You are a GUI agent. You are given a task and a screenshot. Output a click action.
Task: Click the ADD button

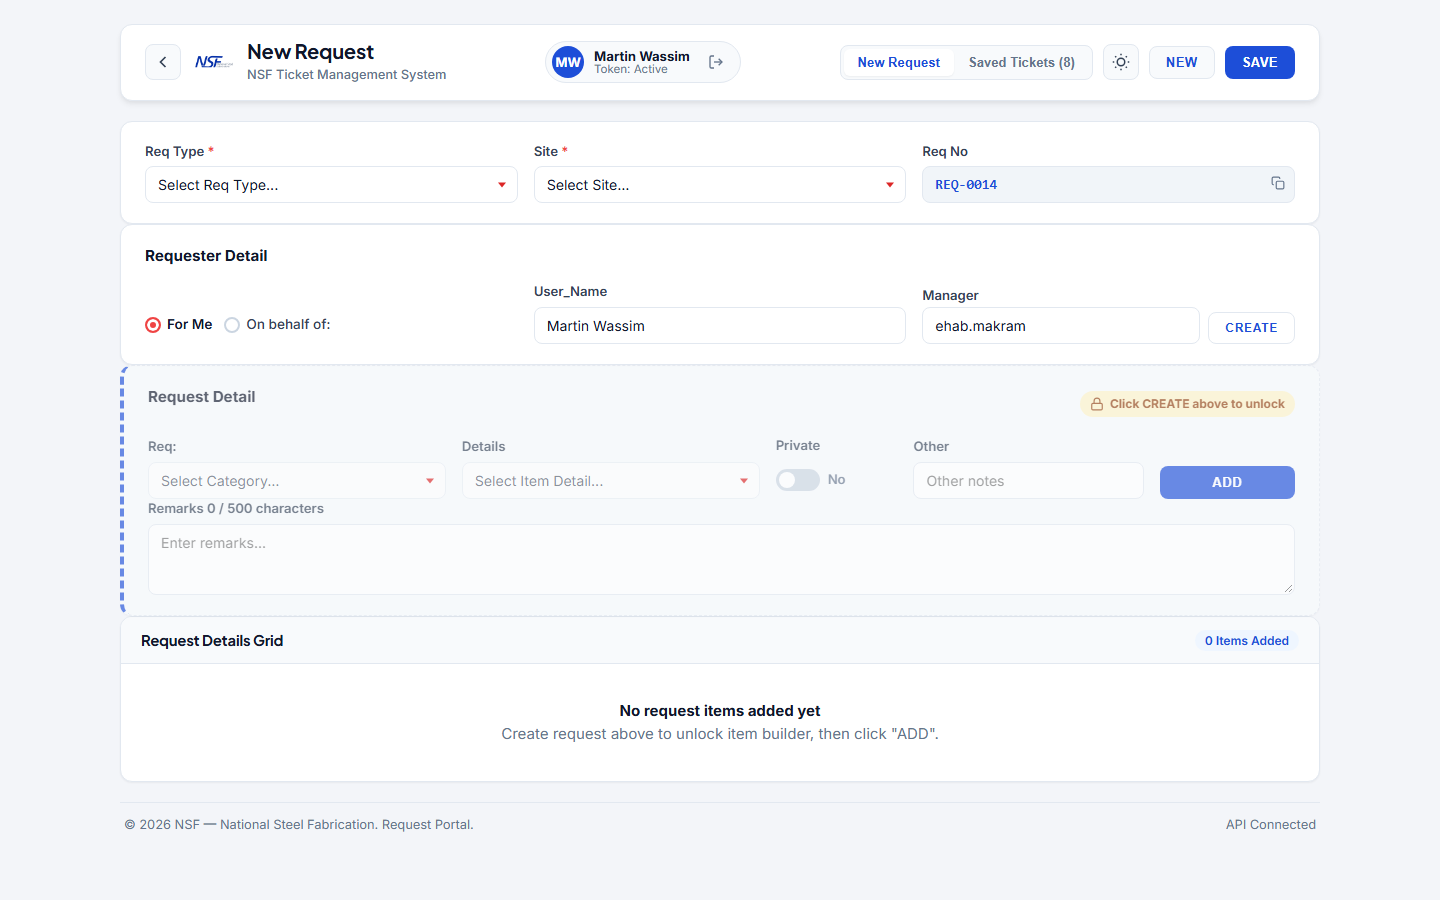(x=1227, y=482)
